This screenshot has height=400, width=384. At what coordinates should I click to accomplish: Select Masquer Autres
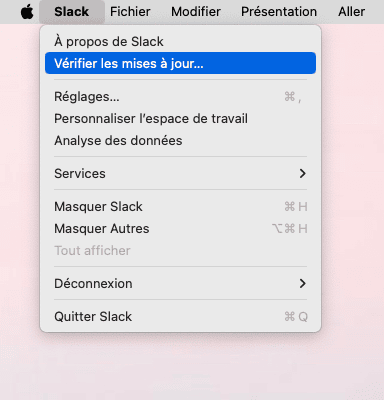180,229
